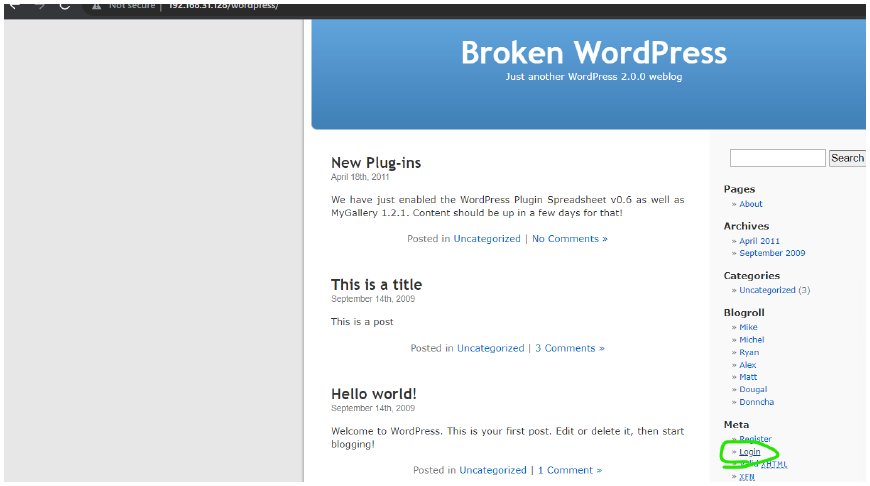Image resolution: width=870 pixels, height=486 pixels.
Task: Visit the Ryan blogroll link
Action: coord(749,352)
